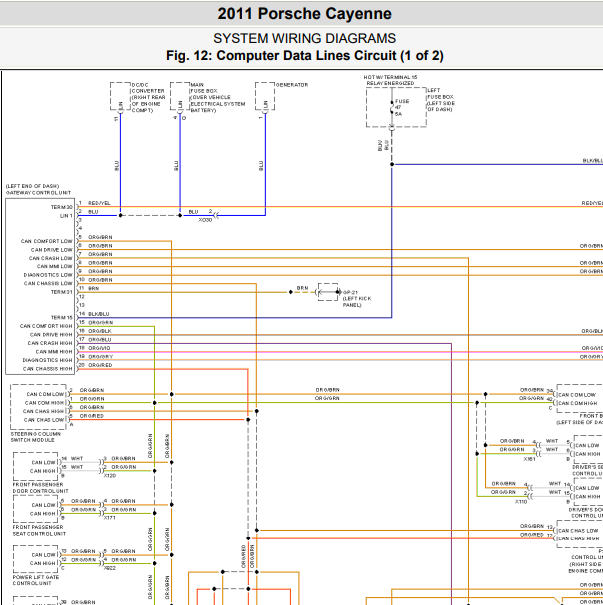
Task: Select the "SYSTEM WIRING DIAGRAMS" heading
Action: pos(304,38)
